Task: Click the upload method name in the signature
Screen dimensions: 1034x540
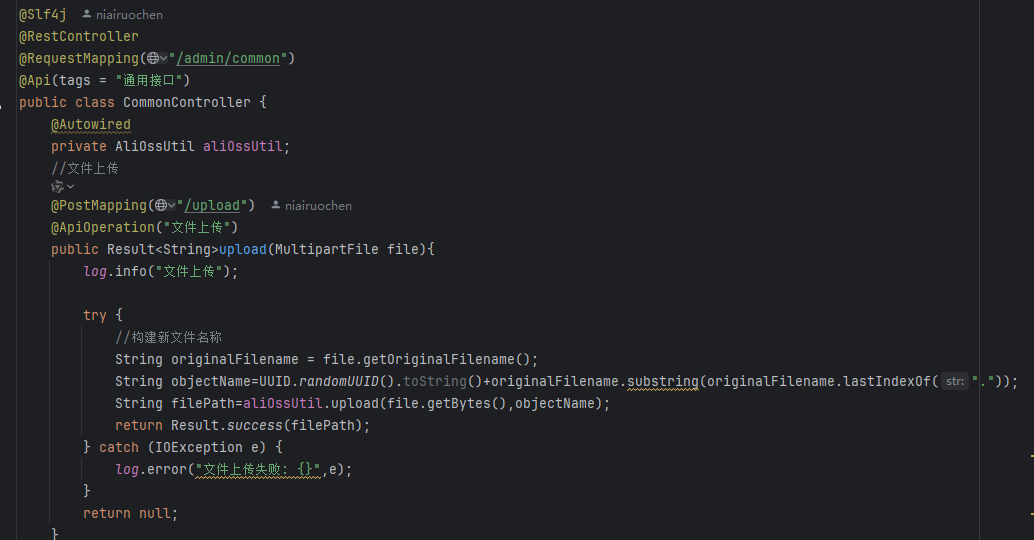Action: (x=243, y=249)
